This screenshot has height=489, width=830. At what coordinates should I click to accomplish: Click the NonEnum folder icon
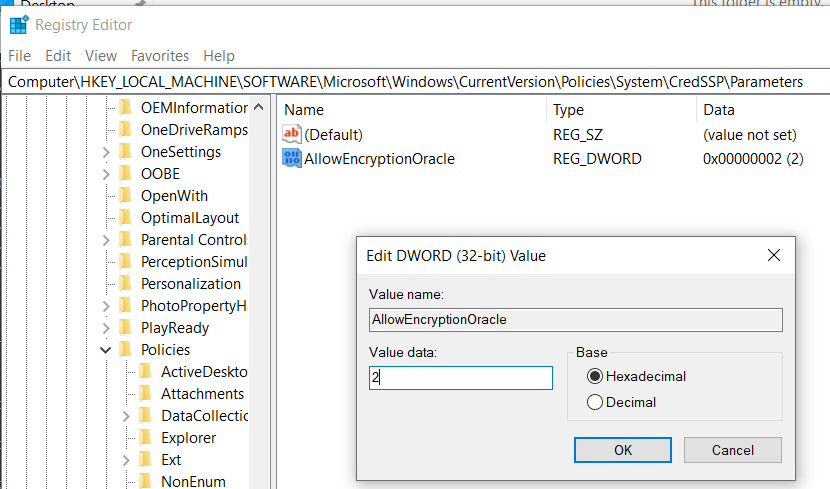click(146, 482)
